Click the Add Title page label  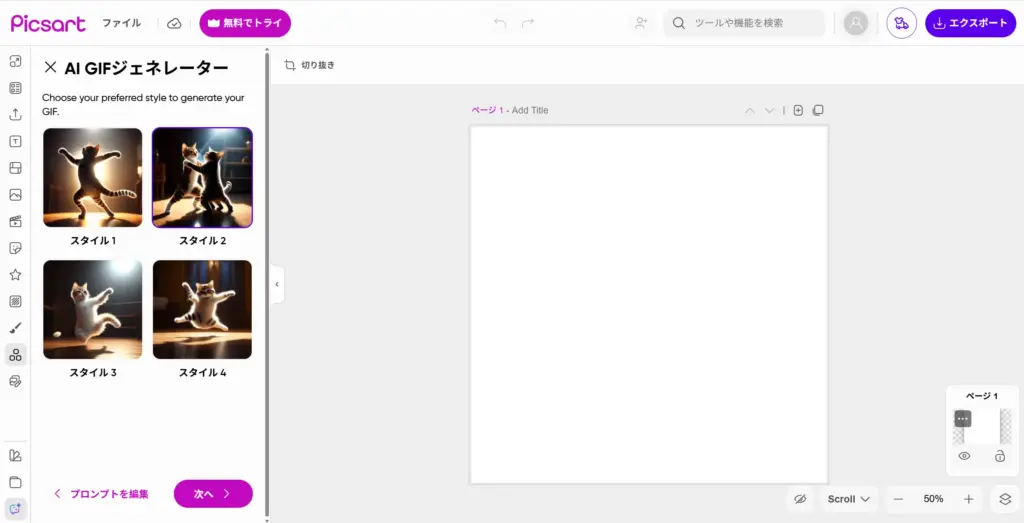(x=530, y=110)
